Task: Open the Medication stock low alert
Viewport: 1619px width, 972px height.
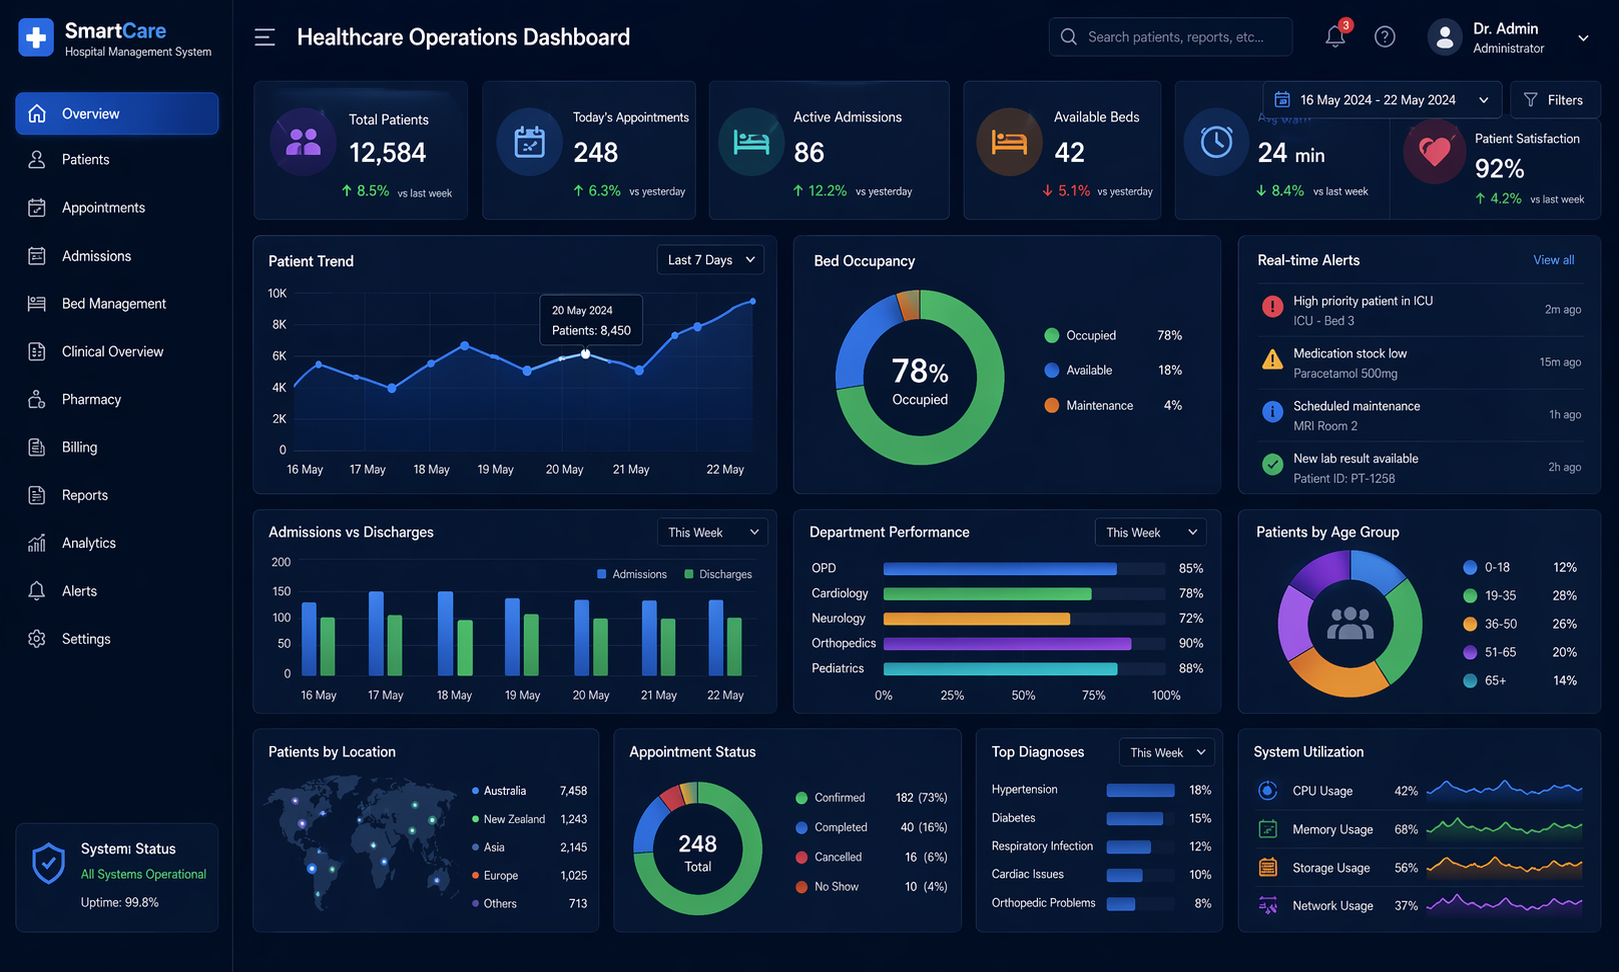Action: [1420, 362]
